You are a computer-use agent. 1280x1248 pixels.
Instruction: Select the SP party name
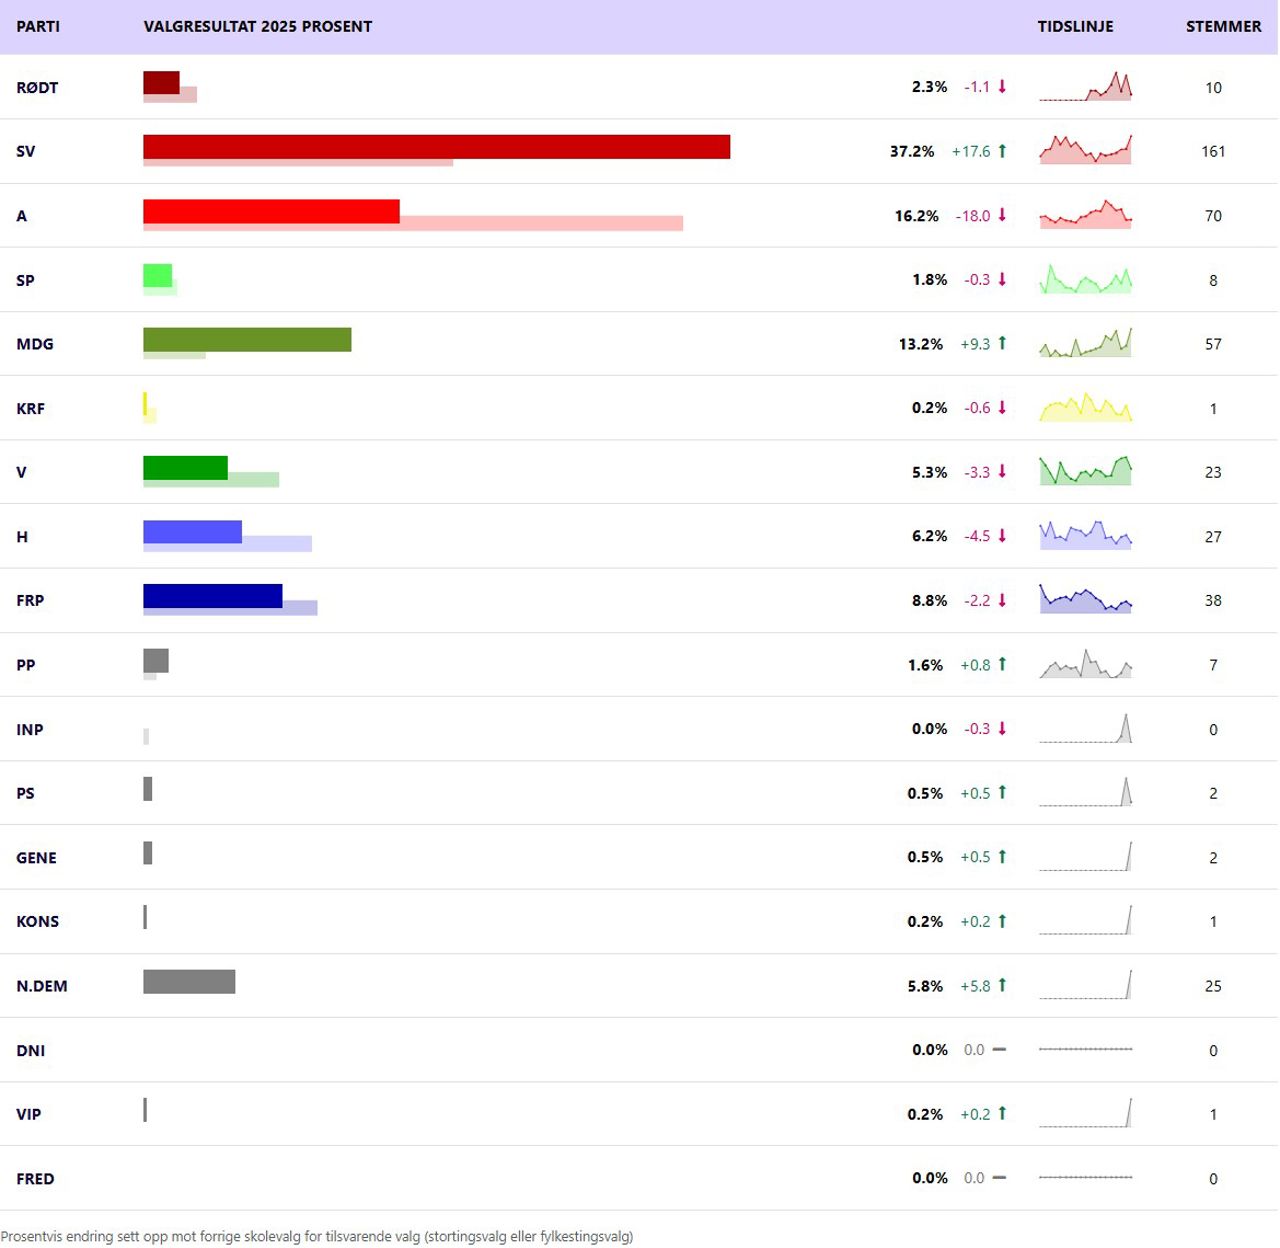[x=26, y=280]
